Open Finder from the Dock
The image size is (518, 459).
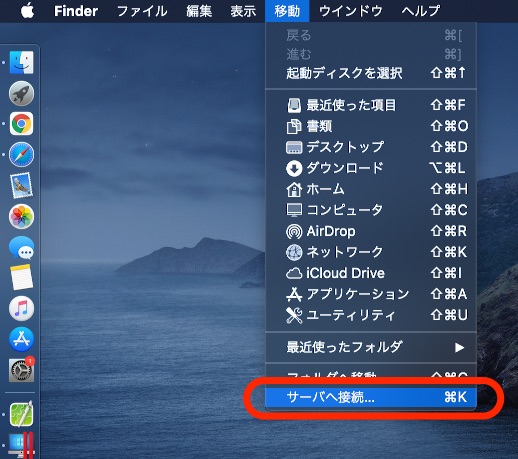21,62
